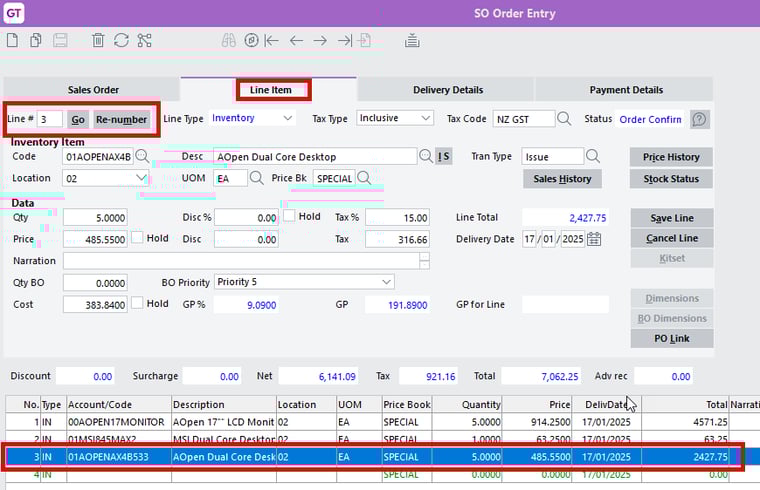The width and height of the screenshot is (760, 490).
Task: Jump to the first record arrow
Action: click(271, 41)
